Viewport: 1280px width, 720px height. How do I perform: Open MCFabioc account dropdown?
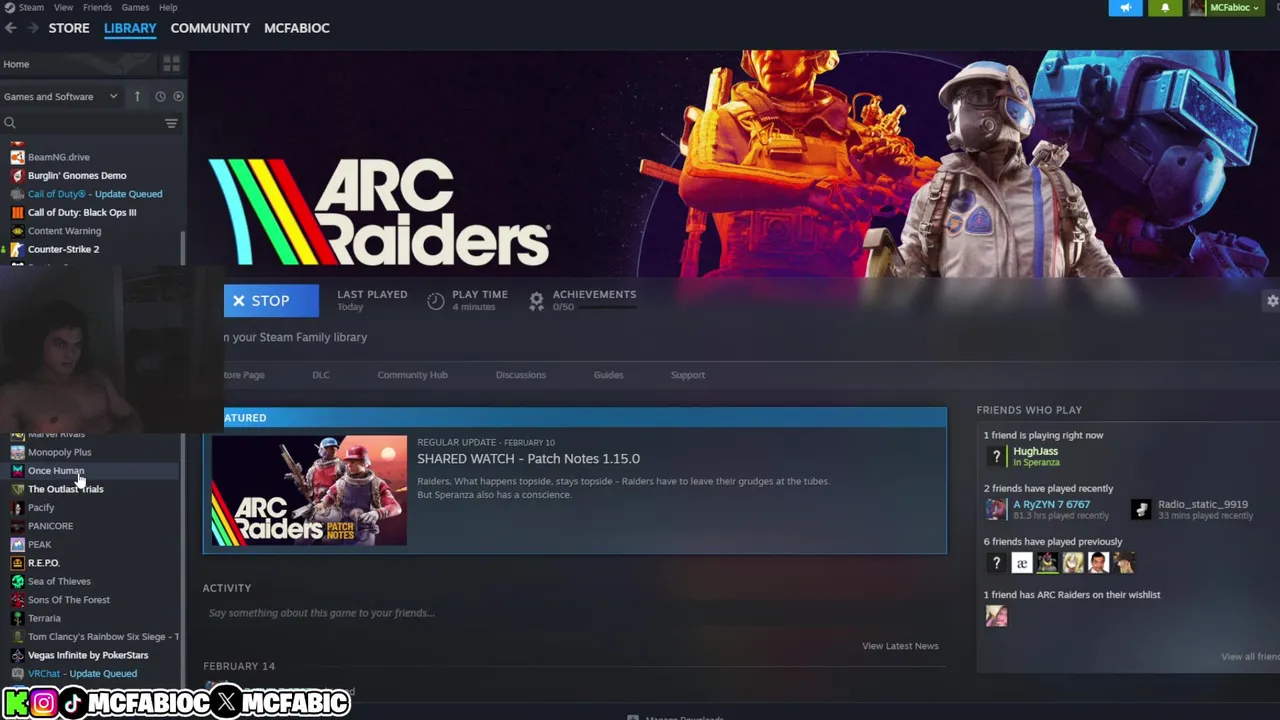[1234, 8]
